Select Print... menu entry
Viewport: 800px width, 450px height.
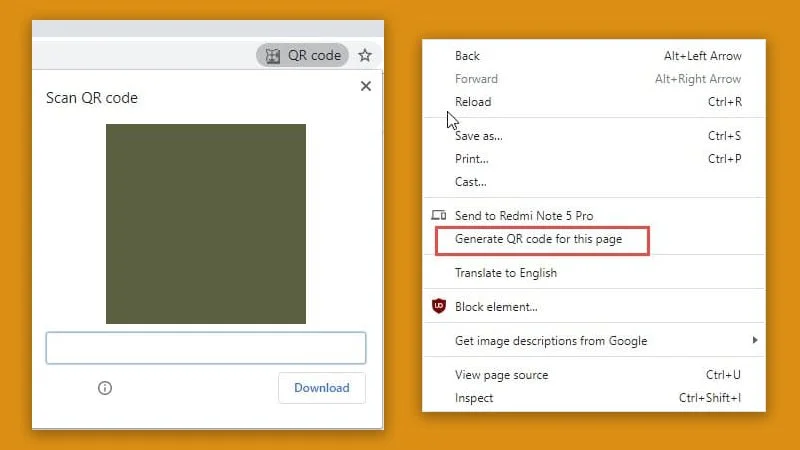[x=471, y=159]
